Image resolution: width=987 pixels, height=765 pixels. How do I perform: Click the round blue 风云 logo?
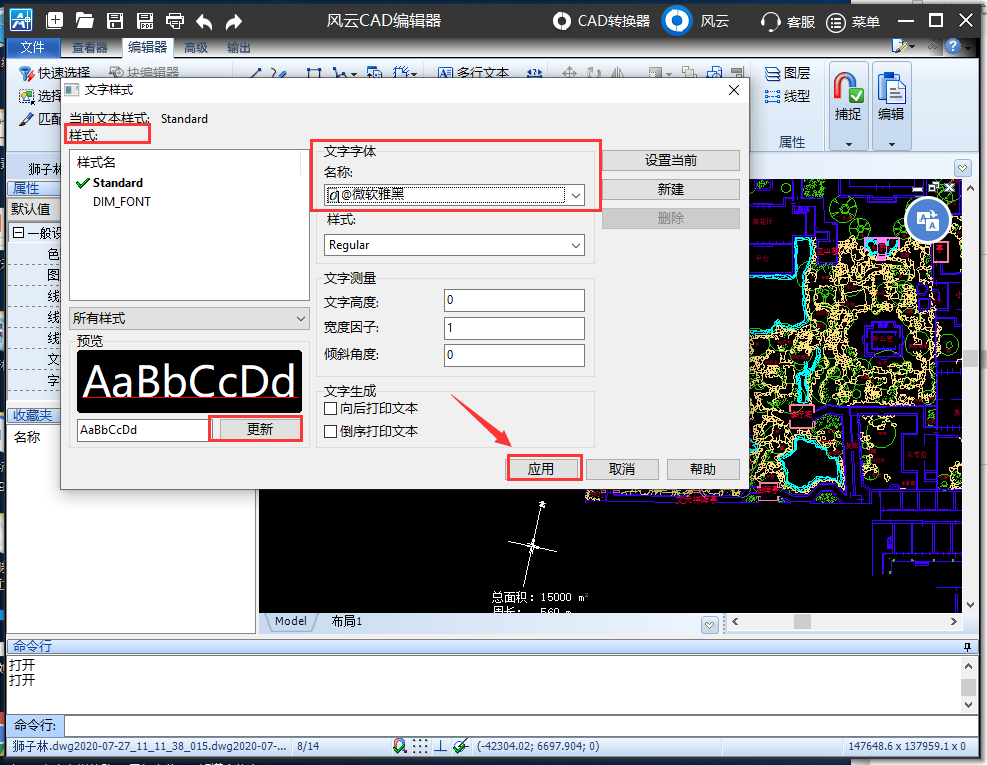pos(677,21)
